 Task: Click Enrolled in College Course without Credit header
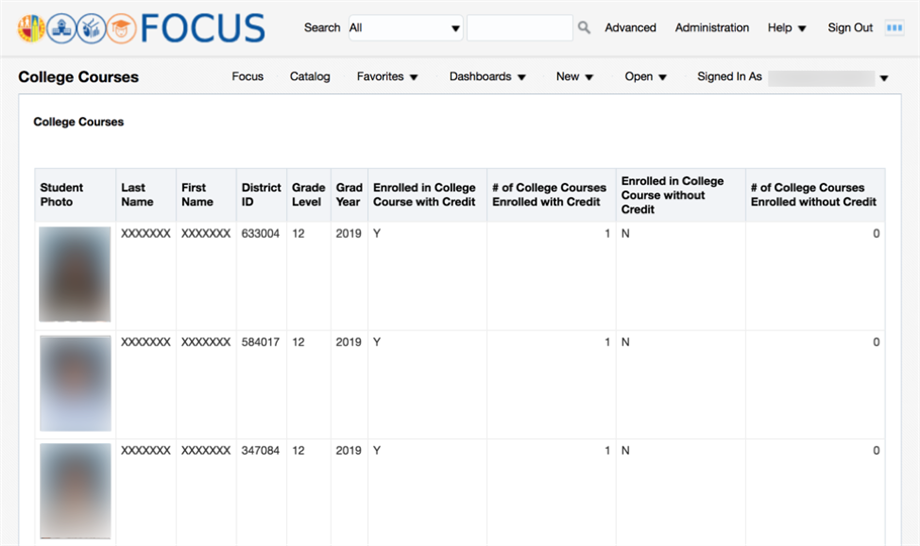(x=681, y=195)
